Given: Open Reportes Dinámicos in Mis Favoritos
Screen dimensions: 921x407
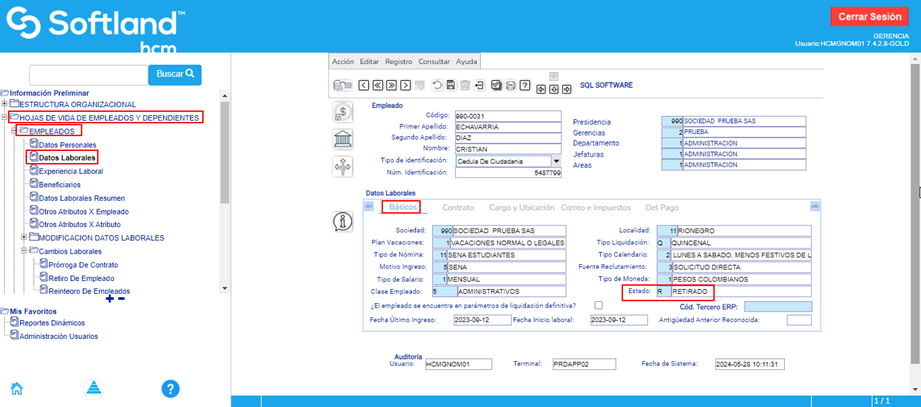Looking at the screenshot, I should tap(52, 323).
